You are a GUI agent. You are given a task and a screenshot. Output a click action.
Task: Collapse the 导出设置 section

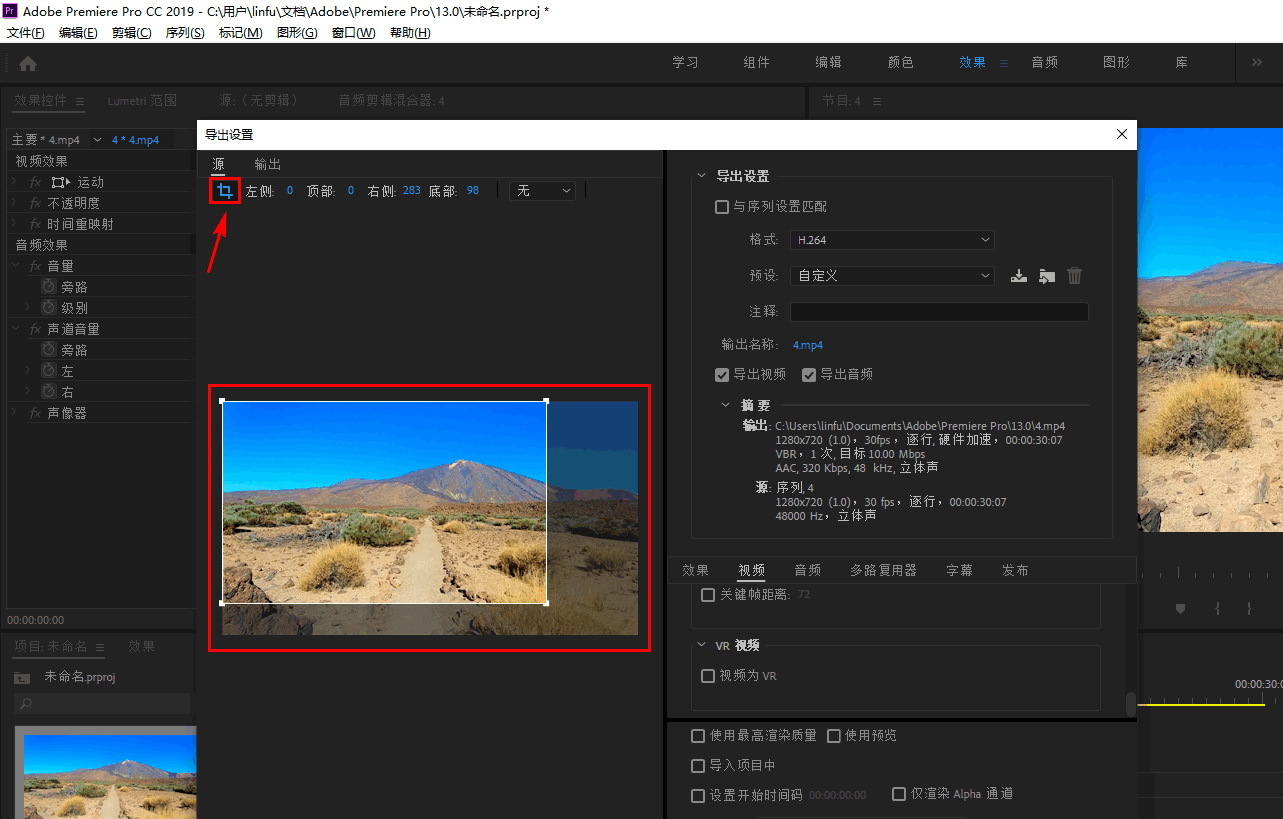[701, 172]
